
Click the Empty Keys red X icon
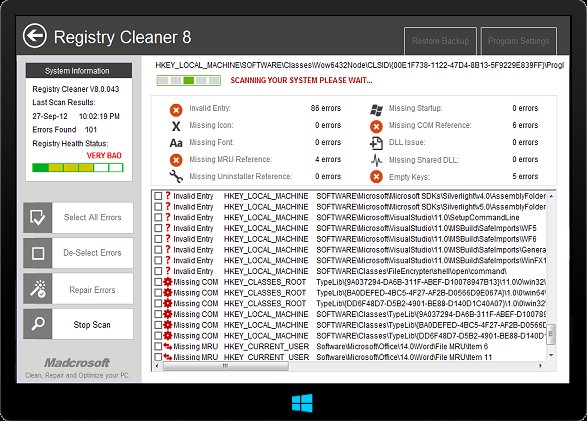click(376, 177)
